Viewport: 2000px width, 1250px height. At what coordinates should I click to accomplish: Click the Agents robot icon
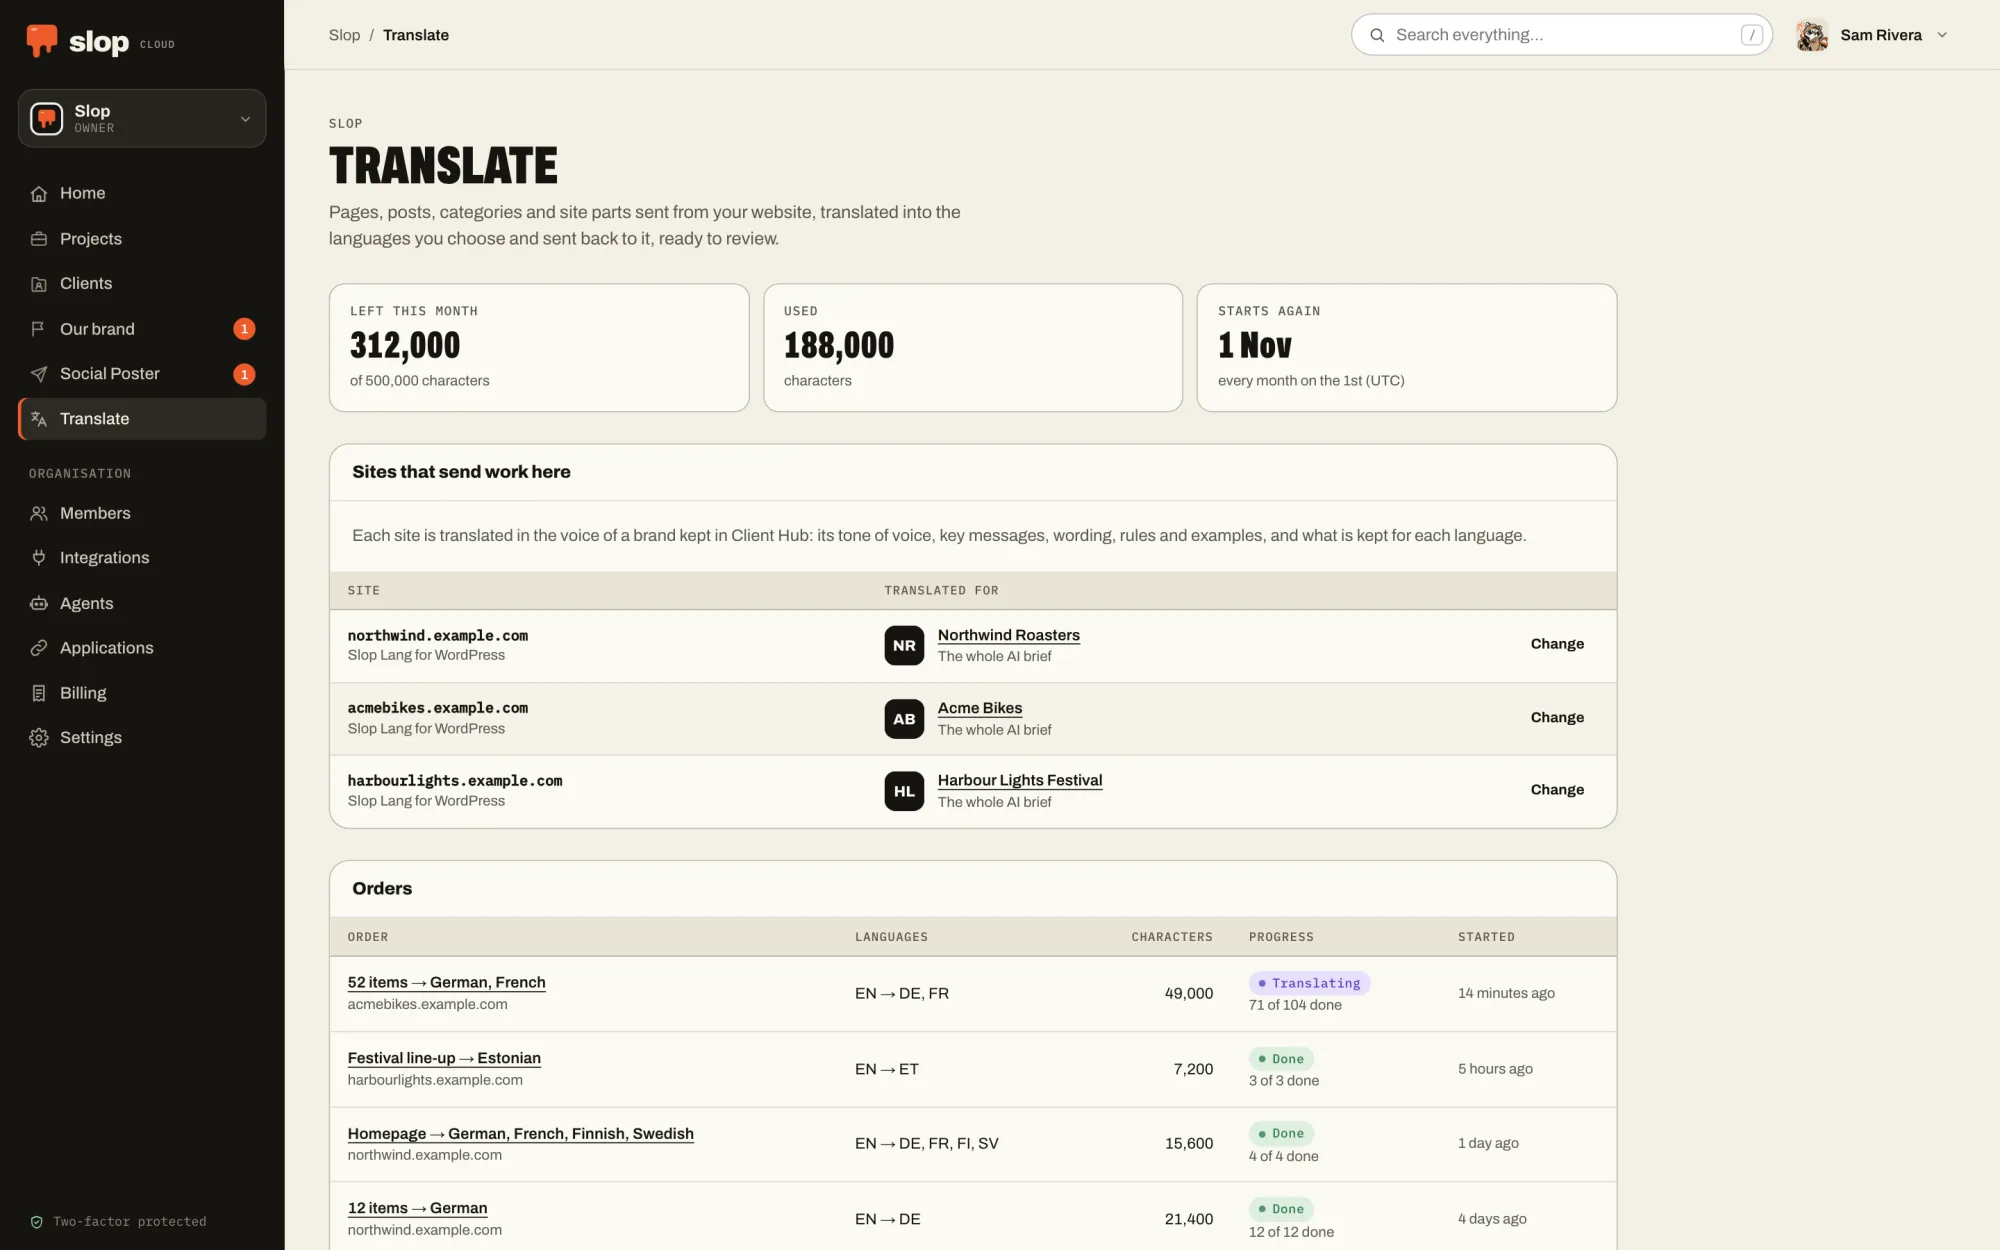[x=39, y=603]
